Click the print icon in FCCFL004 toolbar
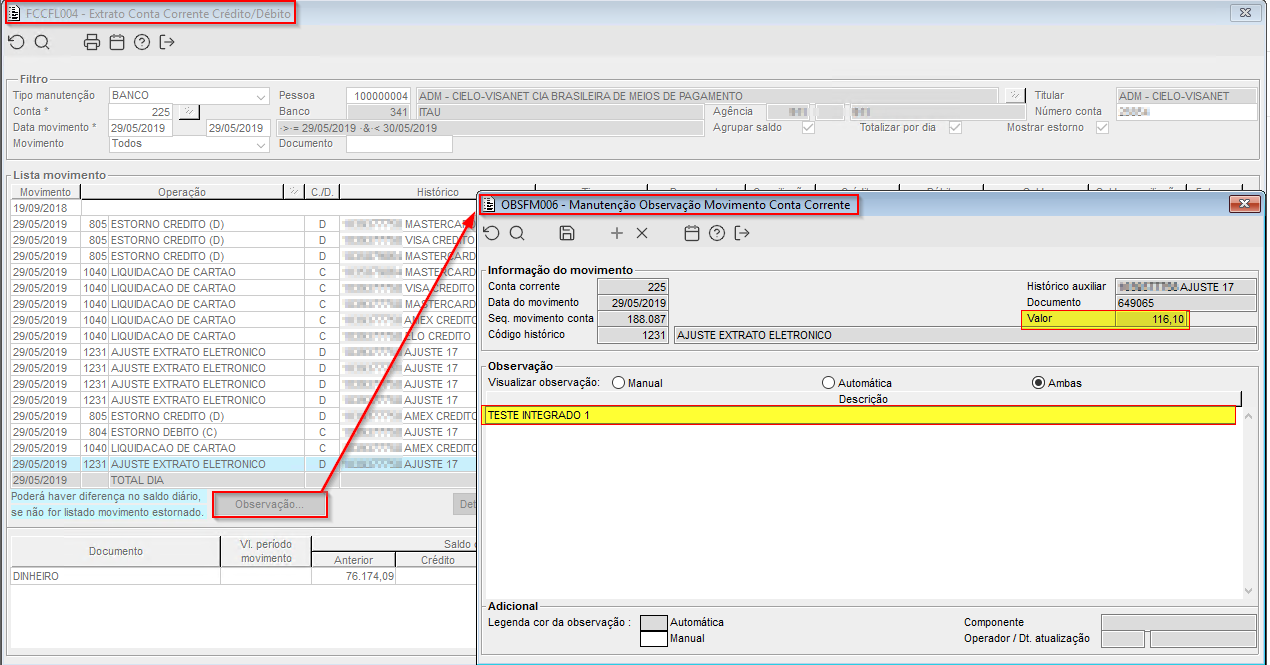Image resolution: width=1270 pixels, height=665 pixels. [x=92, y=42]
